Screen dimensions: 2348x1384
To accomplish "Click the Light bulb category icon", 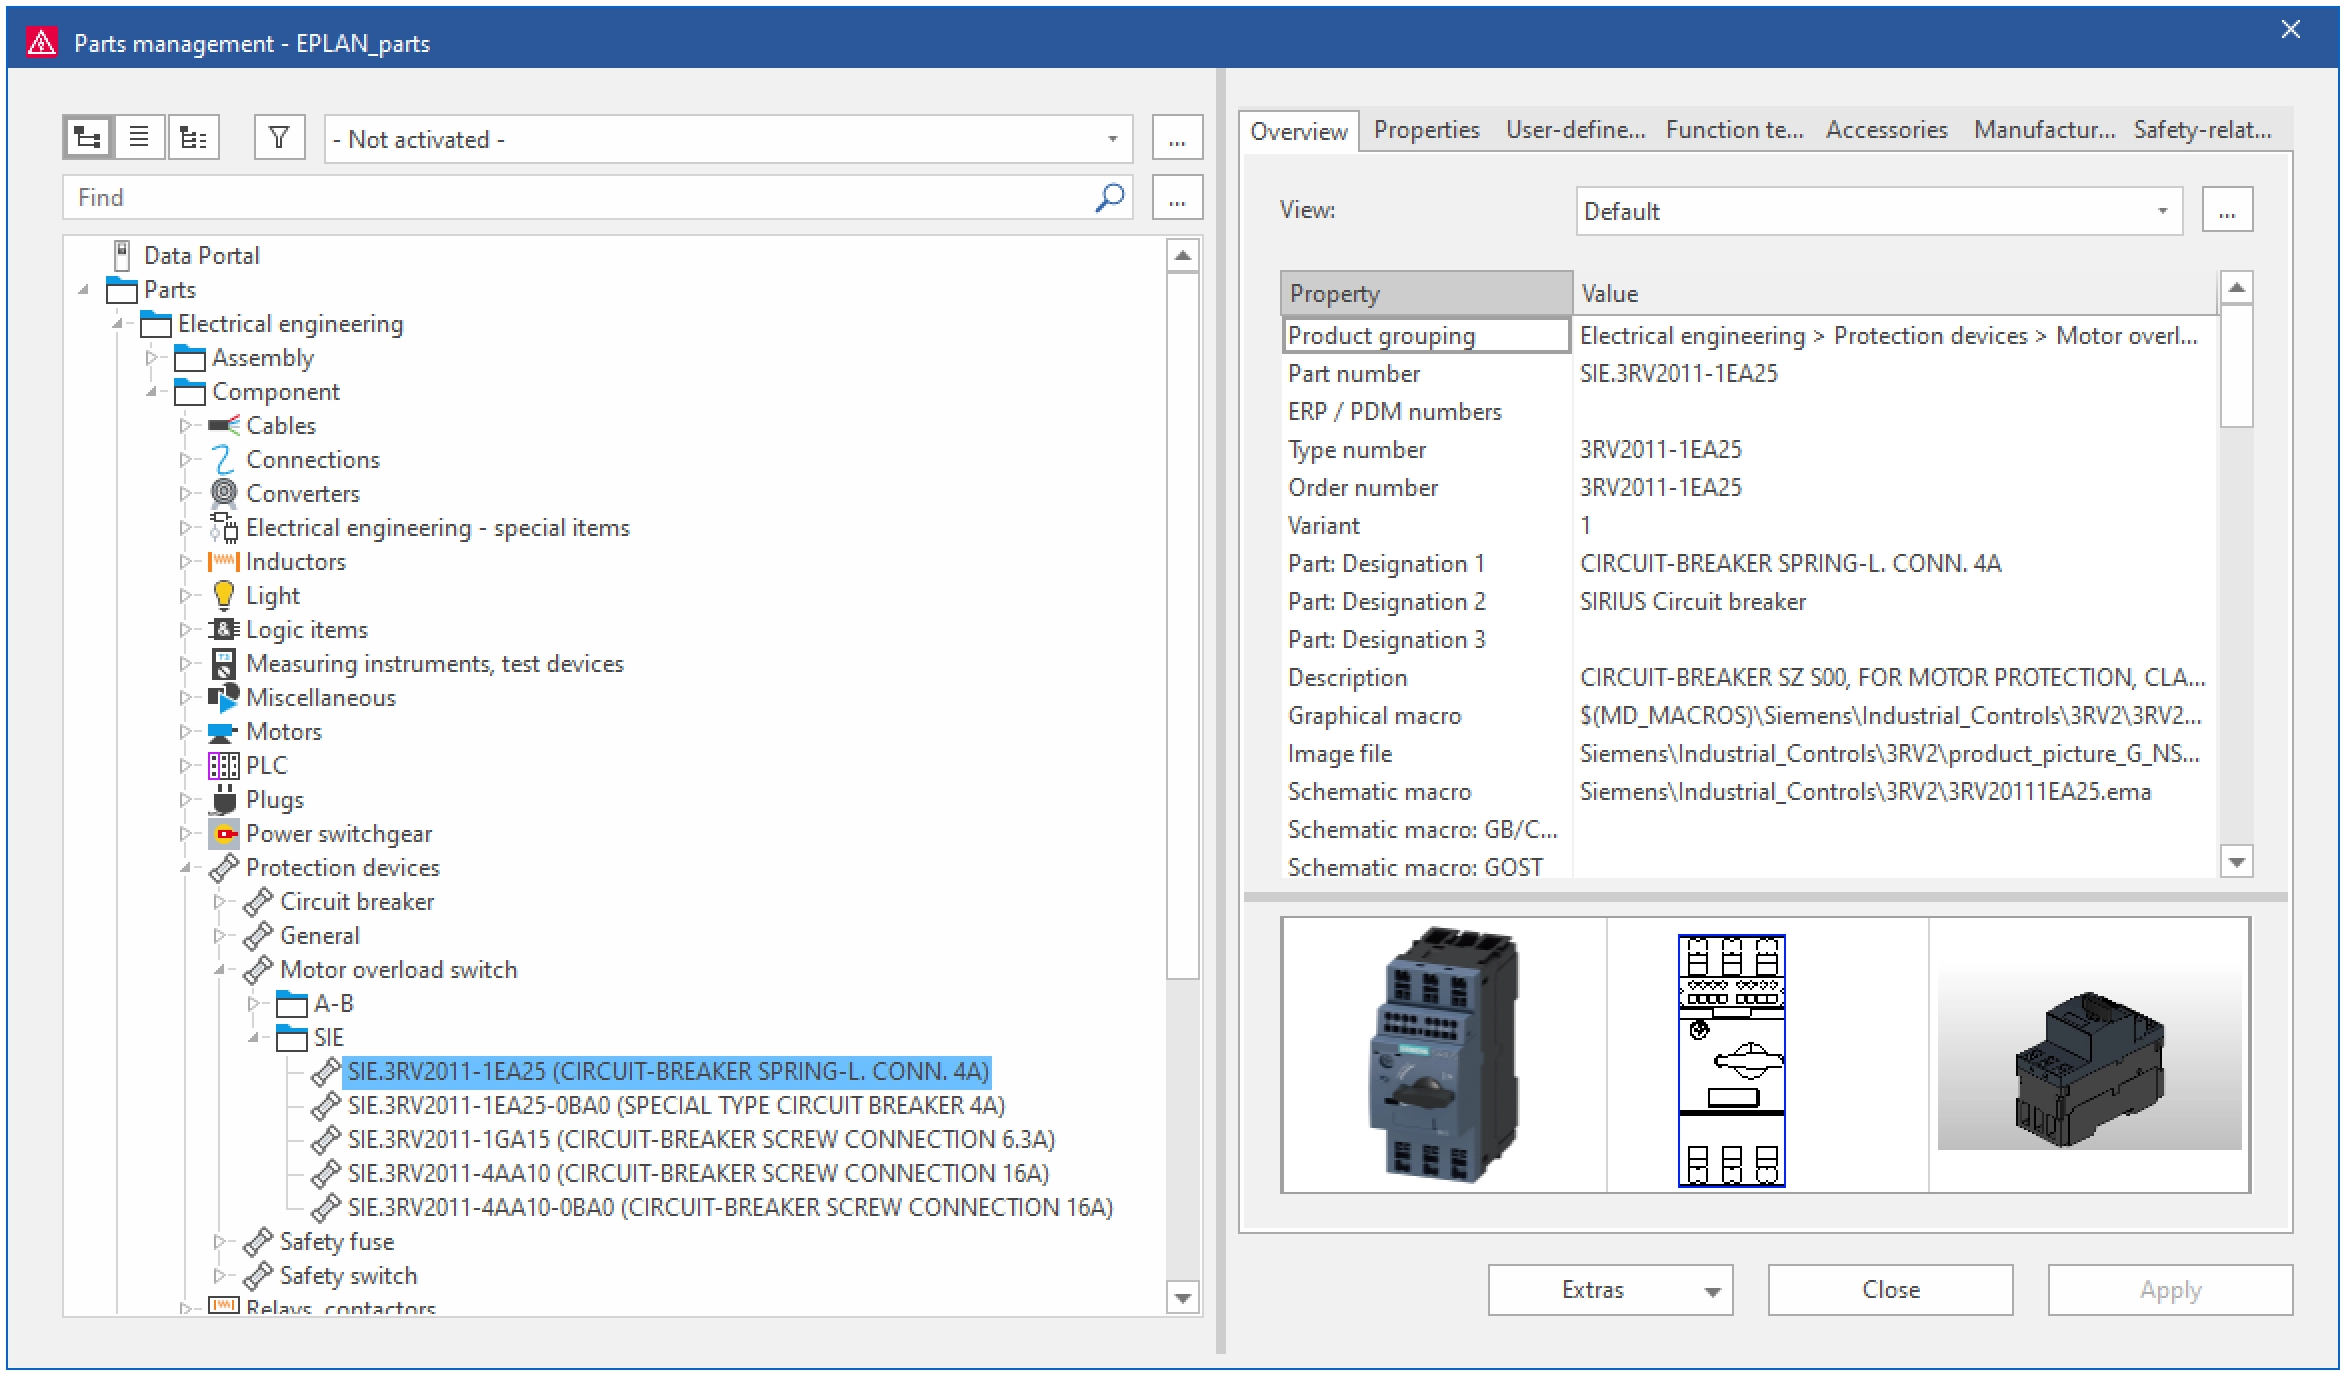I will tap(224, 596).
